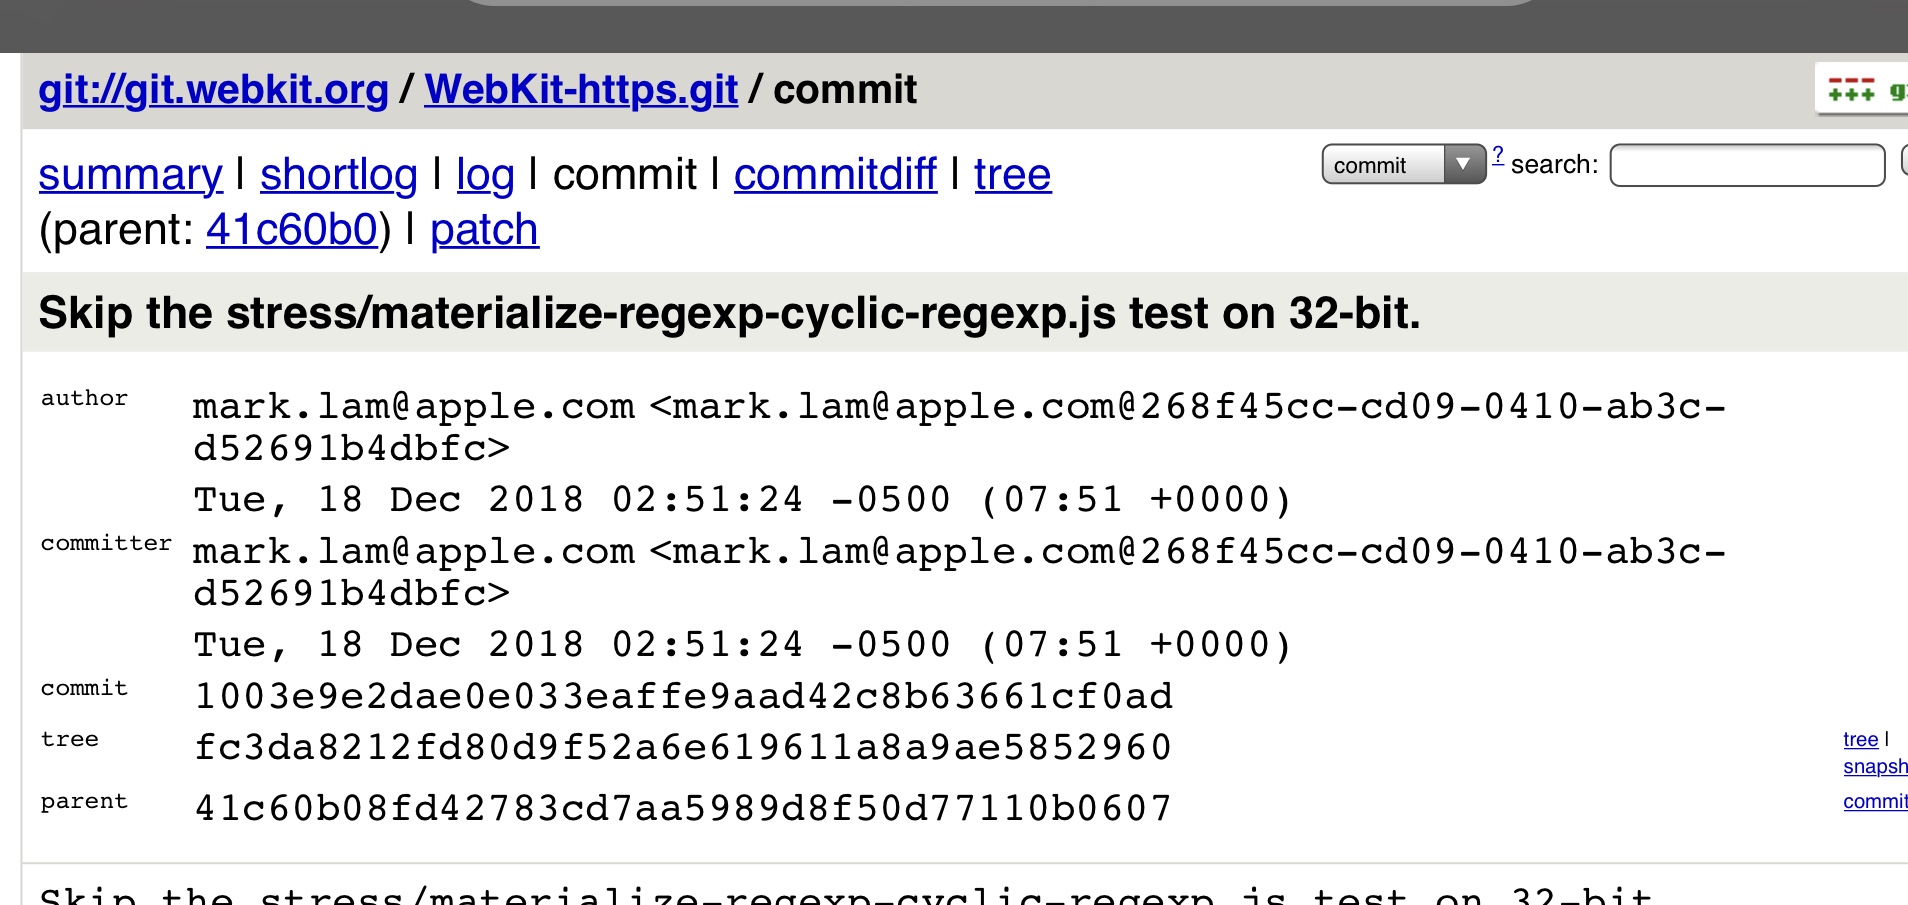Image resolution: width=1908 pixels, height=905 pixels.
Task: Click the dropdown arrow beside commit
Action: (1463, 164)
